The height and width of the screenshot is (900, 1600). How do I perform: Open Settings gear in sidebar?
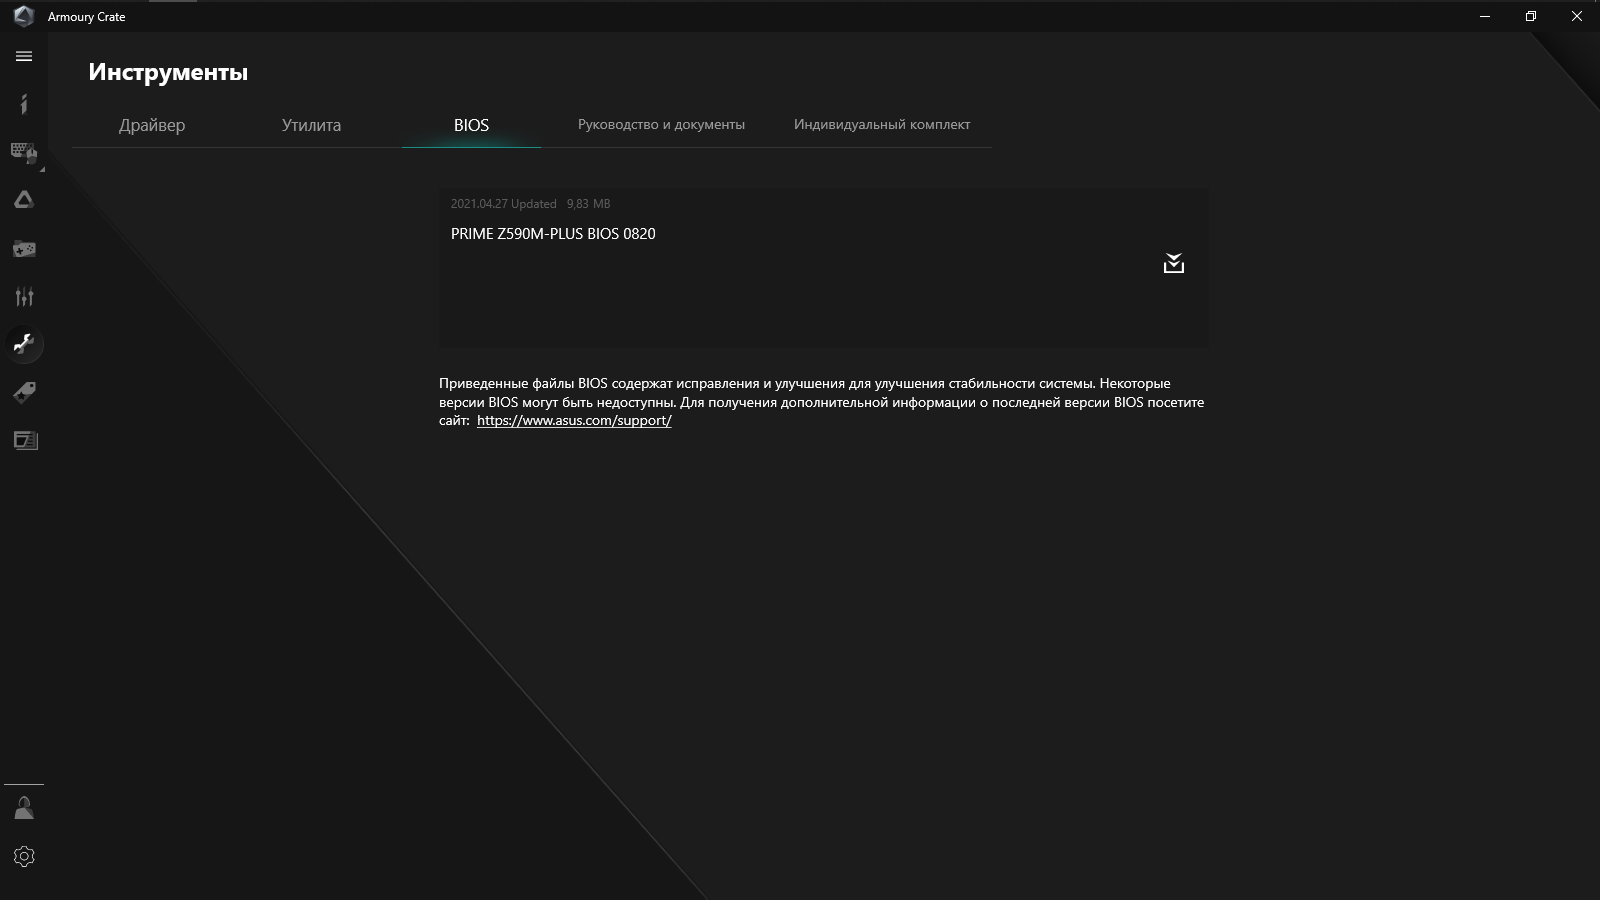24,856
